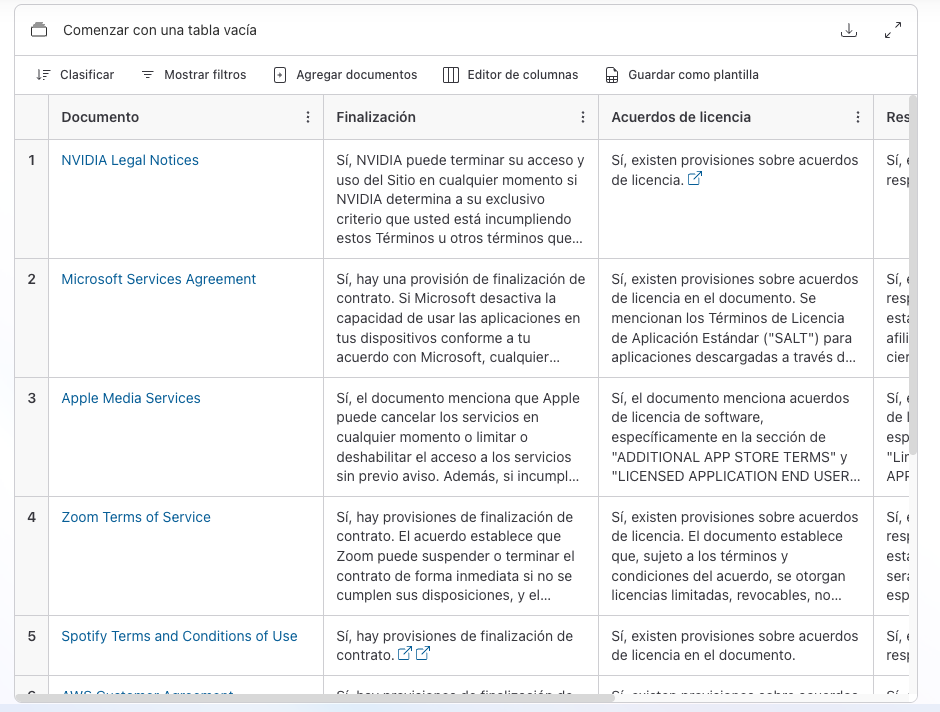The height and width of the screenshot is (712, 940).
Task: Click the download icon in the header
Action: pos(849,30)
